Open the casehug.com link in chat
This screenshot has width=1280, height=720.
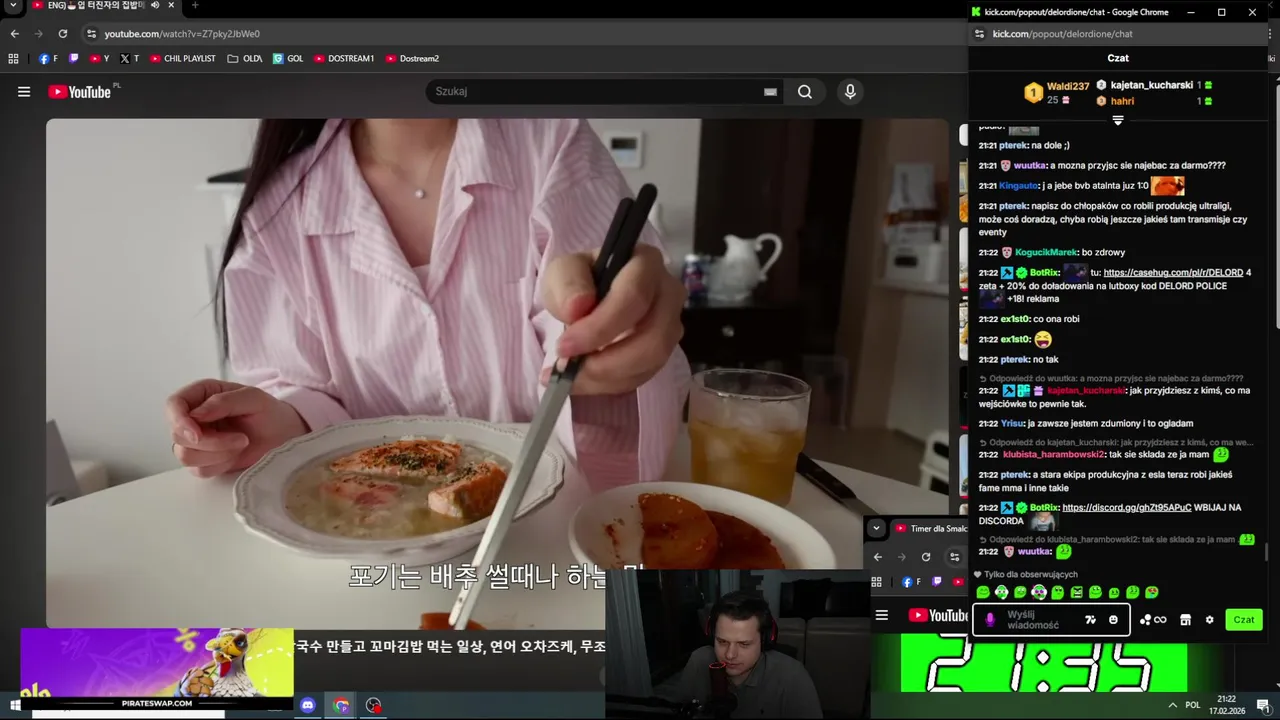tap(1173, 272)
